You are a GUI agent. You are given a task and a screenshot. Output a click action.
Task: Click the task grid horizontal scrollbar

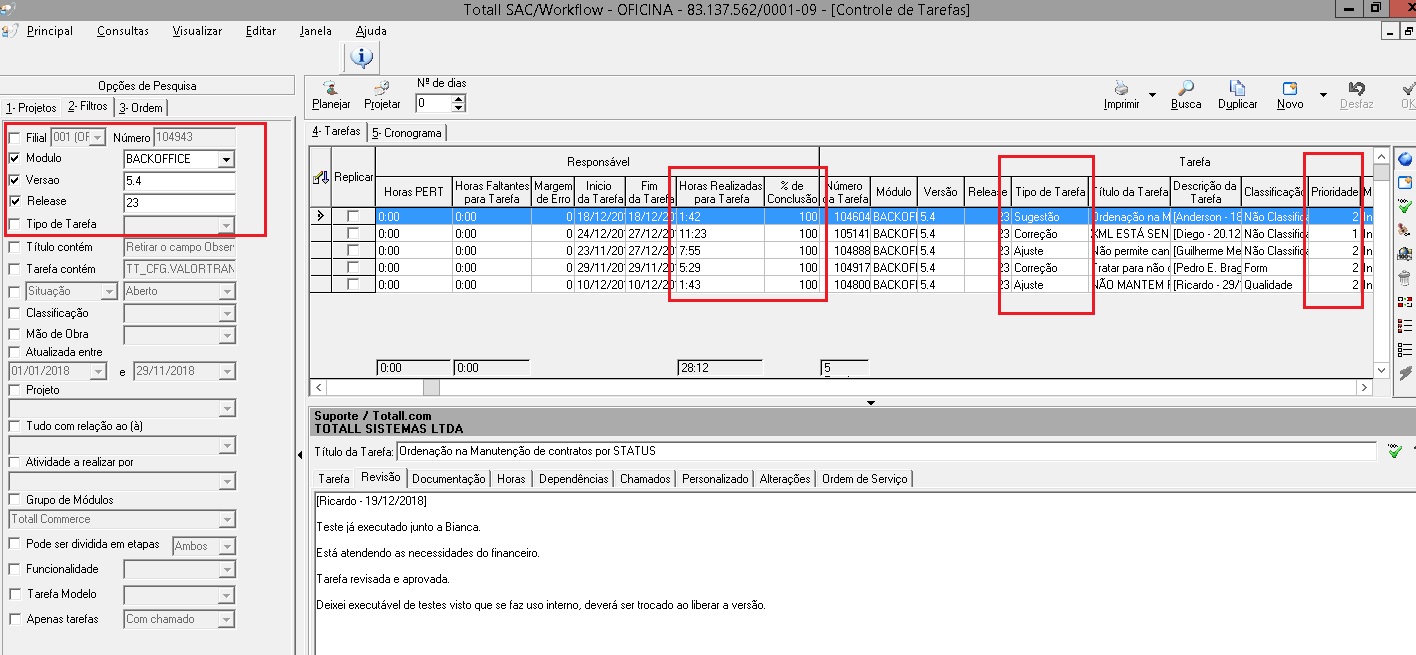[841, 387]
